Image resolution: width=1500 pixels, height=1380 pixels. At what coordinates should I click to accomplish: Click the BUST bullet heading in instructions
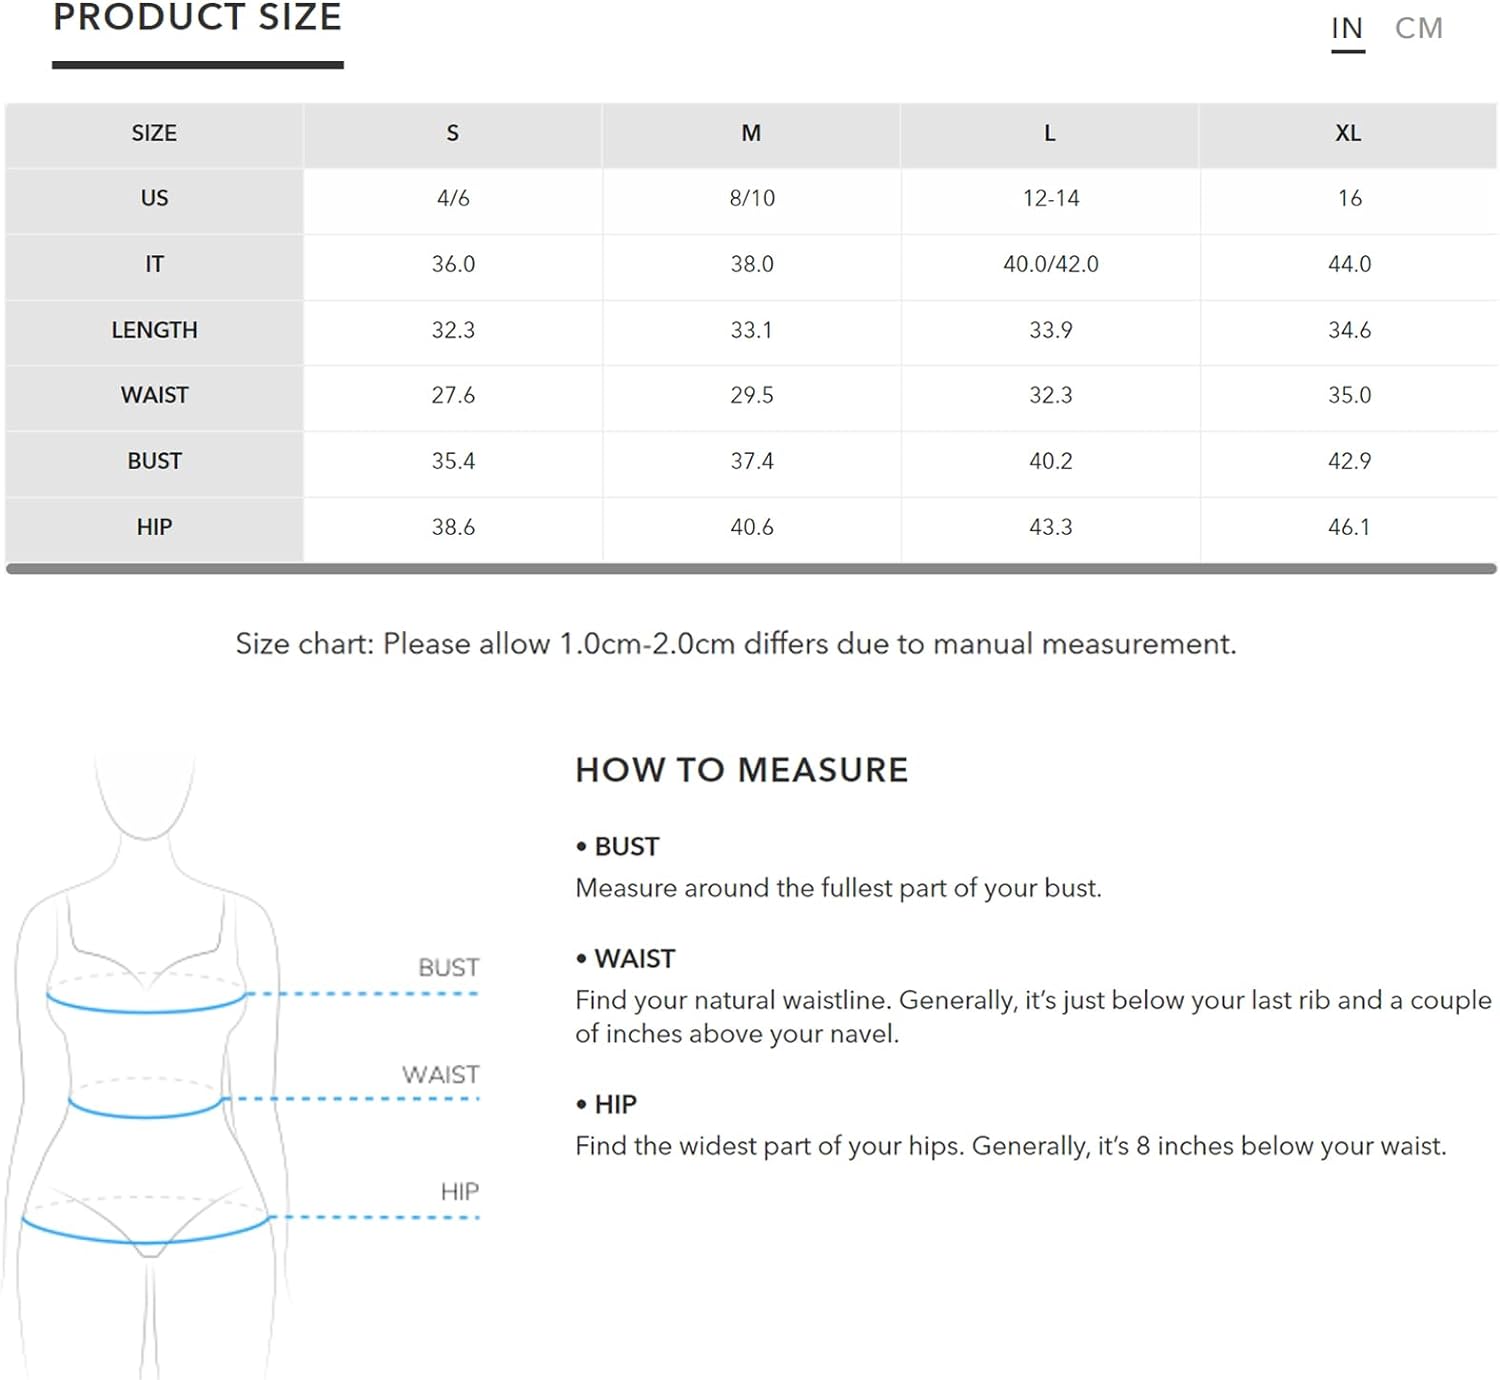click(618, 846)
